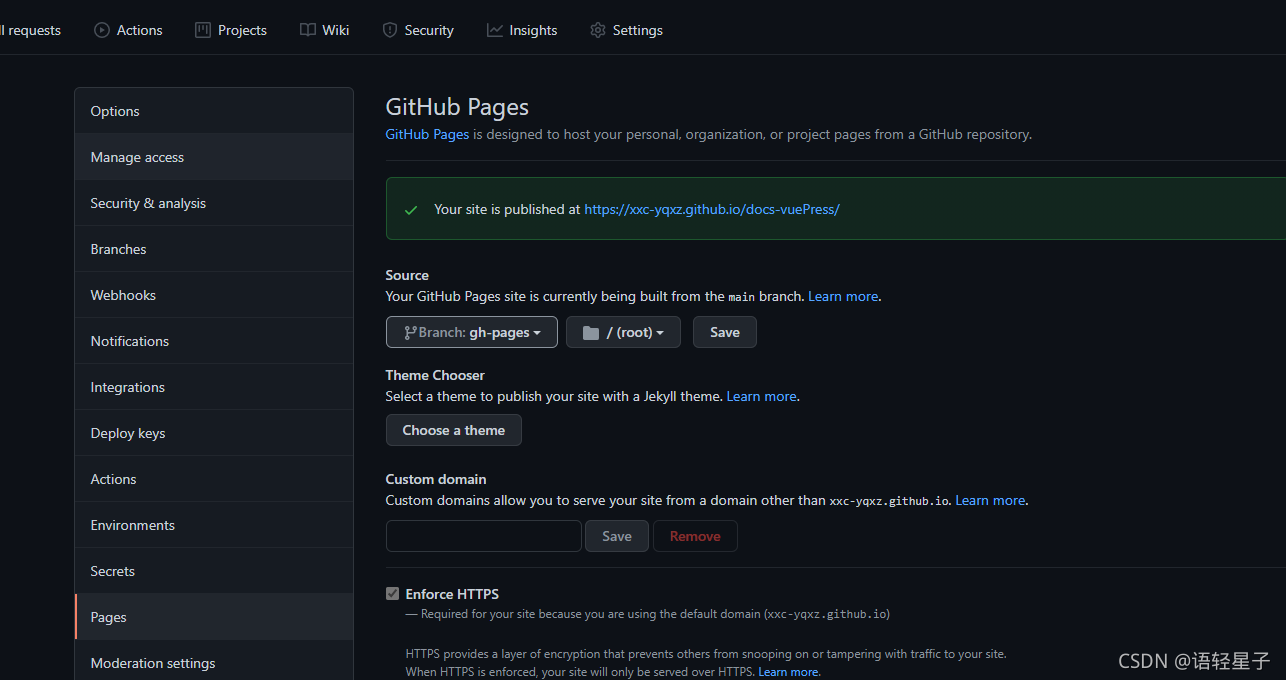The image size is (1286, 680).
Task: Expand the Branch: gh-pages dropdown
Action: (x=472, y=332)
